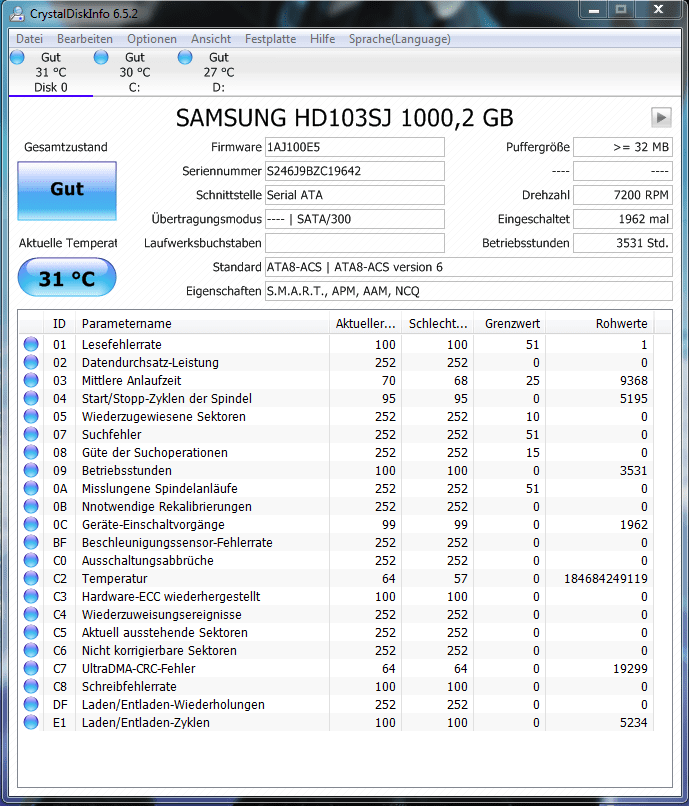Click status icon for Laden/Entladen-Wiederholungen row
This screenshot has width=689, height=806.
click(31, 704)
